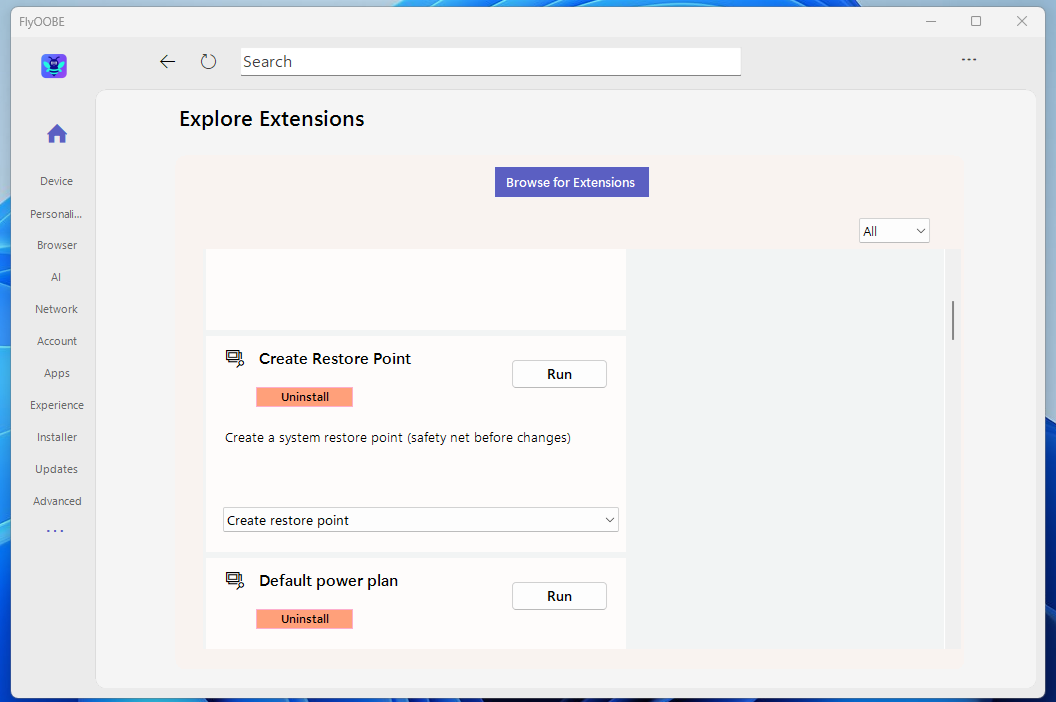Click the Create Restore Point extension icon
The height and width of the screenshot is (702, 1056).
[235, 358]
